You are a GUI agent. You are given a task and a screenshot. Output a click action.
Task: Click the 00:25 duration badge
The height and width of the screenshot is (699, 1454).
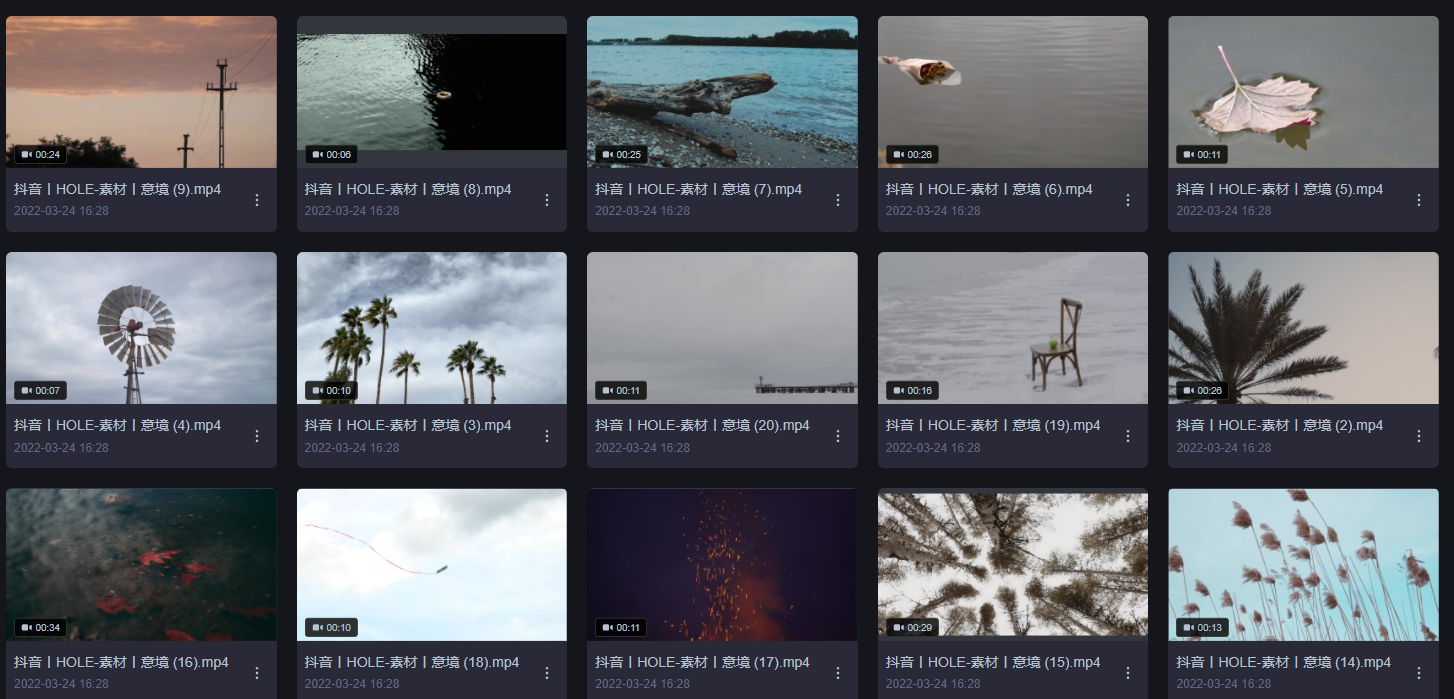tap(621, 155)
